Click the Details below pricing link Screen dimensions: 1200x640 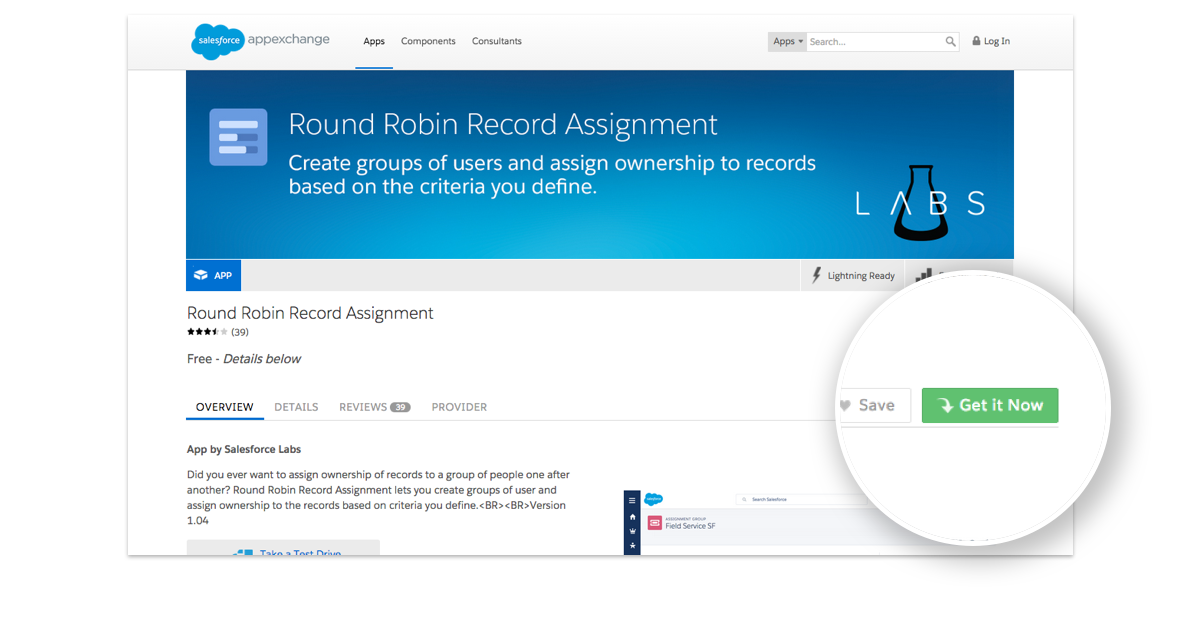[x=262, y=359]
